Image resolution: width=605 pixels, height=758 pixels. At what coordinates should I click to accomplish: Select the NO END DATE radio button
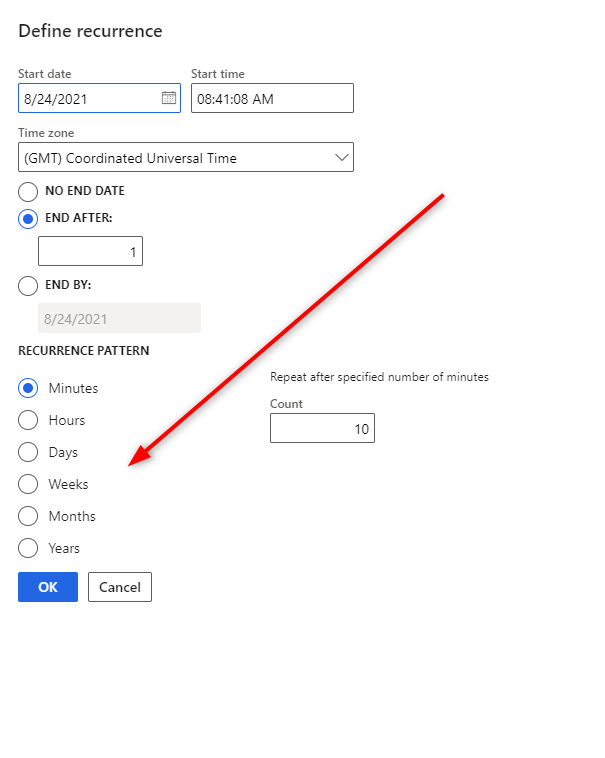28,191
